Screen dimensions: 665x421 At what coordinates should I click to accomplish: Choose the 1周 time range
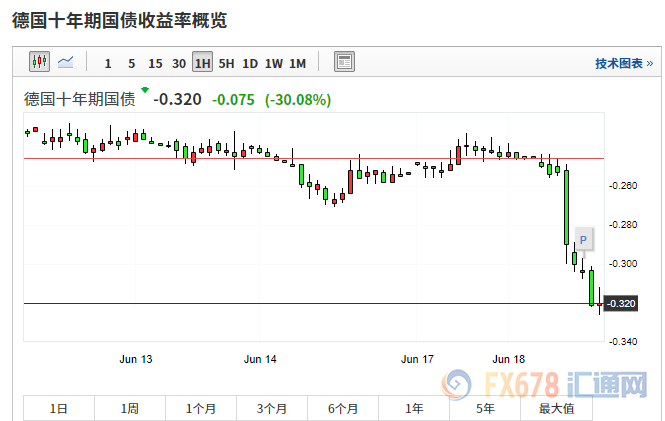click(130, 409)
